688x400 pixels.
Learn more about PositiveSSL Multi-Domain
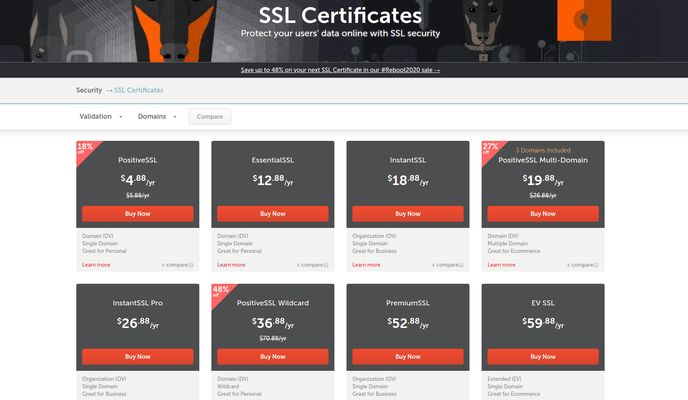(x=502, y=265)
